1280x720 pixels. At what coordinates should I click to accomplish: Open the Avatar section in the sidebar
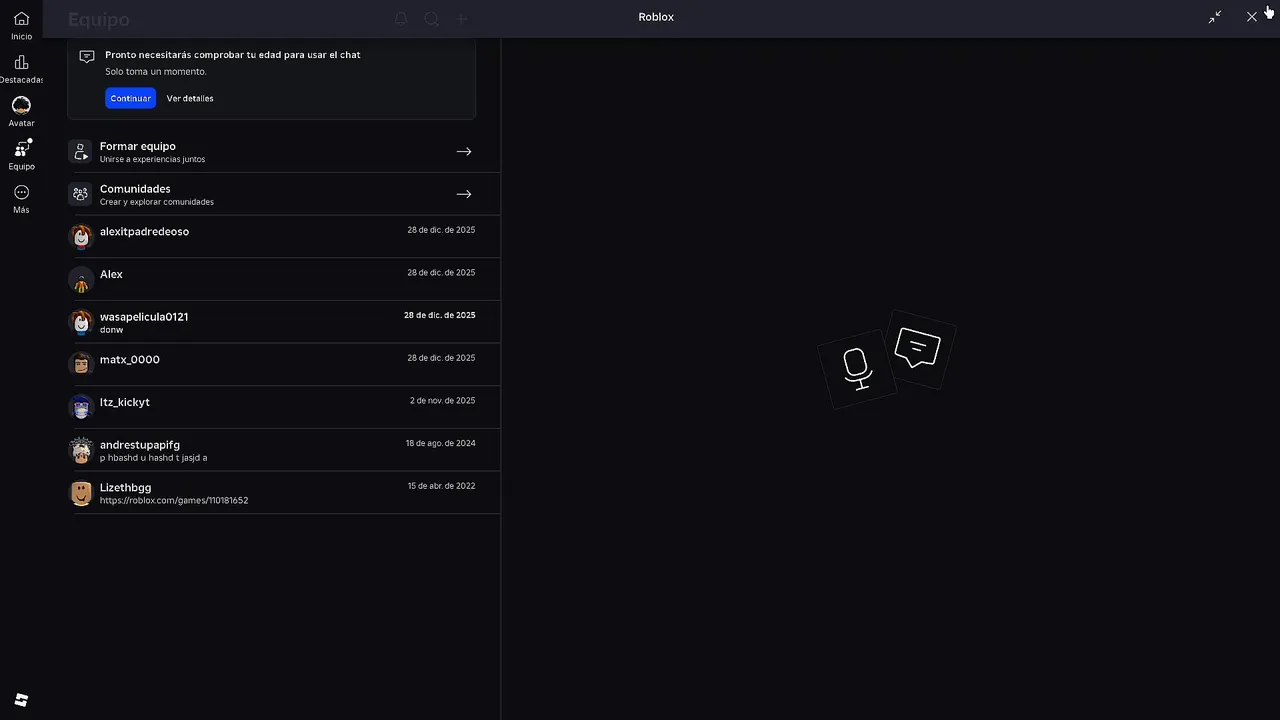click(21, 112)
